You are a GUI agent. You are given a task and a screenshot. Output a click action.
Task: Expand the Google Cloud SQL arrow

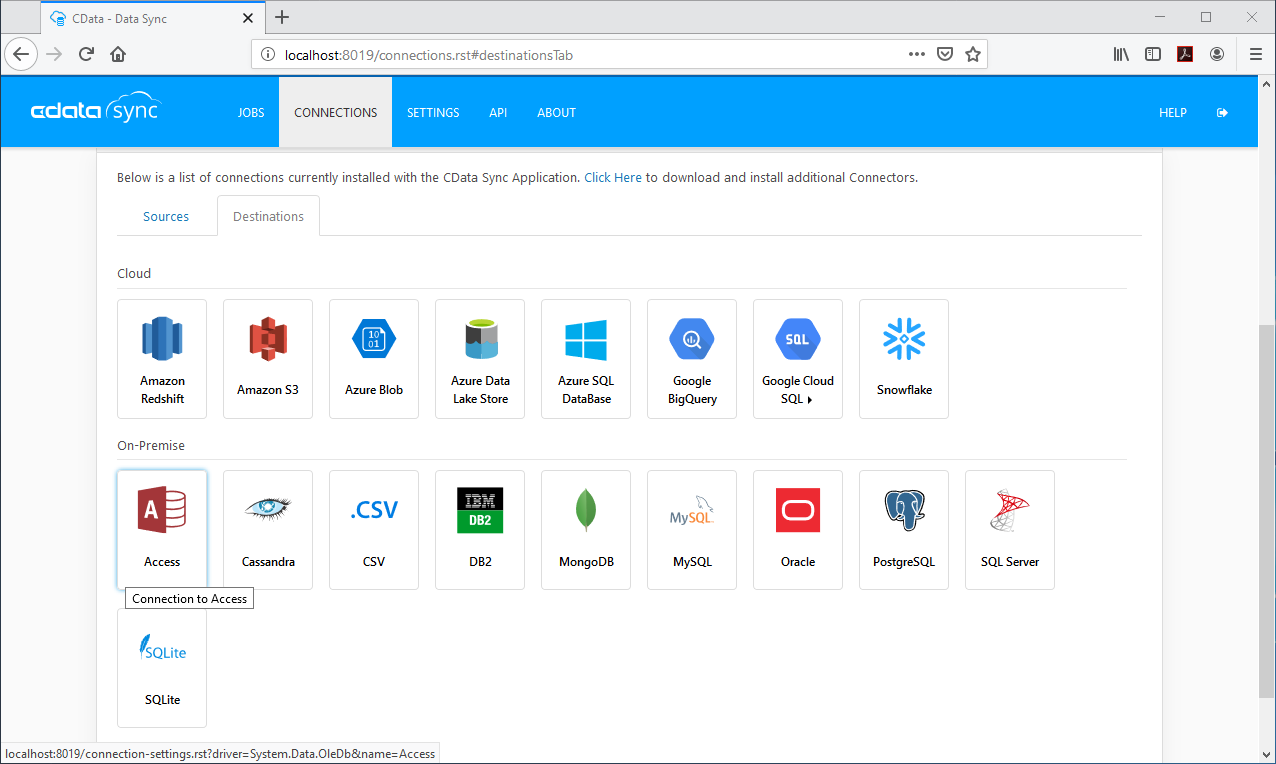tap(810, 400)
